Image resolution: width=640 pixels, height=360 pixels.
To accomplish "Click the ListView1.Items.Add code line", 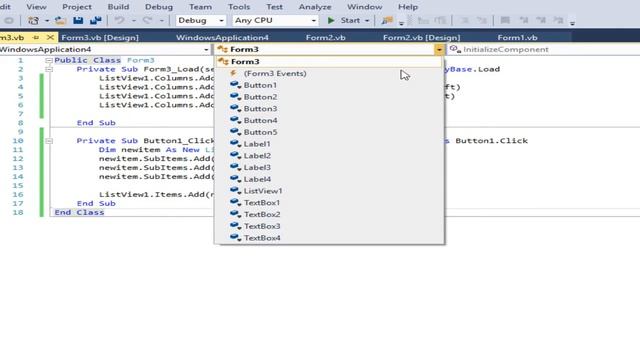I will [156, 195].
